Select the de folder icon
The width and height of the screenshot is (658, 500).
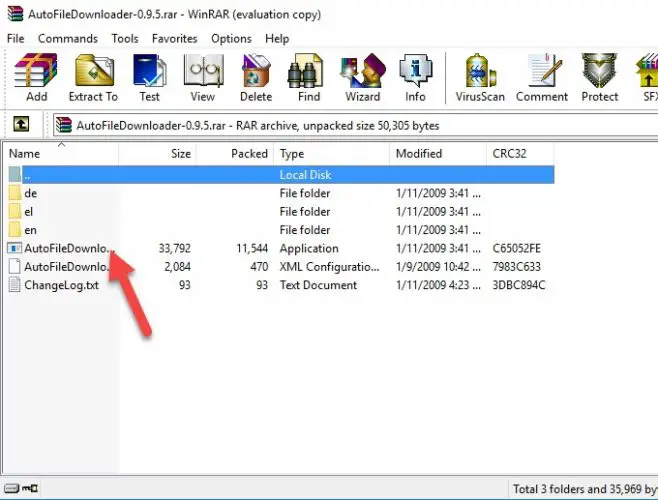pyautogui.click(x=15, y=193)
